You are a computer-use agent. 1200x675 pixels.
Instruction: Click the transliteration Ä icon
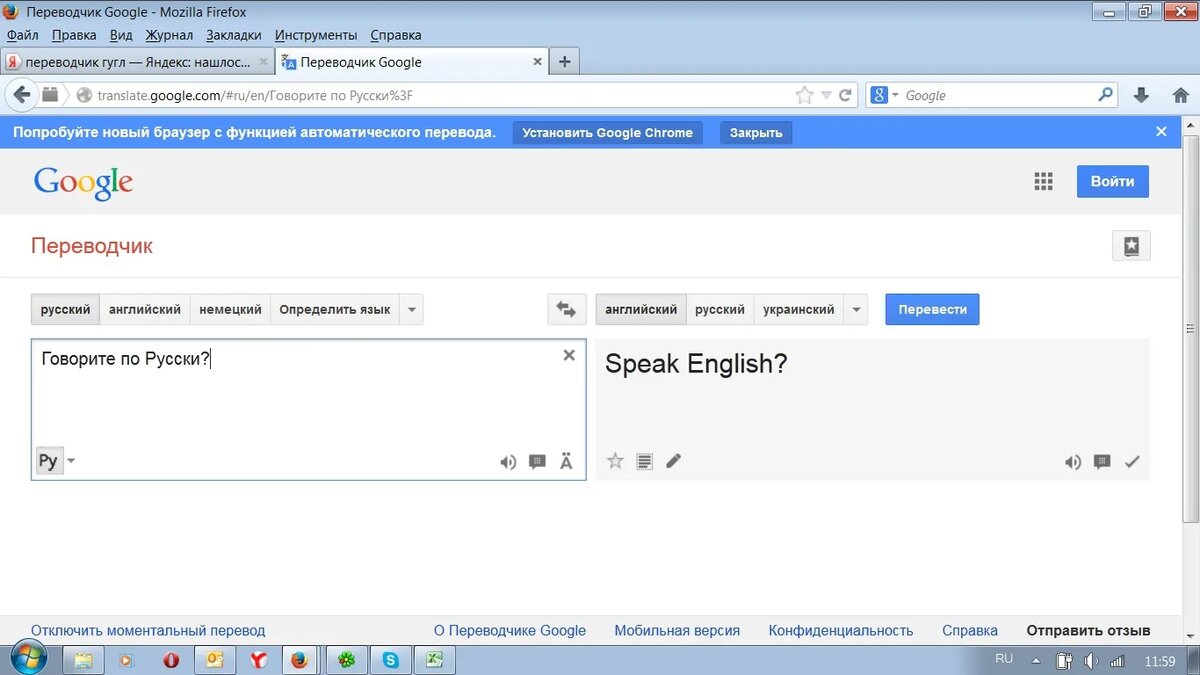tap(566, 461)
